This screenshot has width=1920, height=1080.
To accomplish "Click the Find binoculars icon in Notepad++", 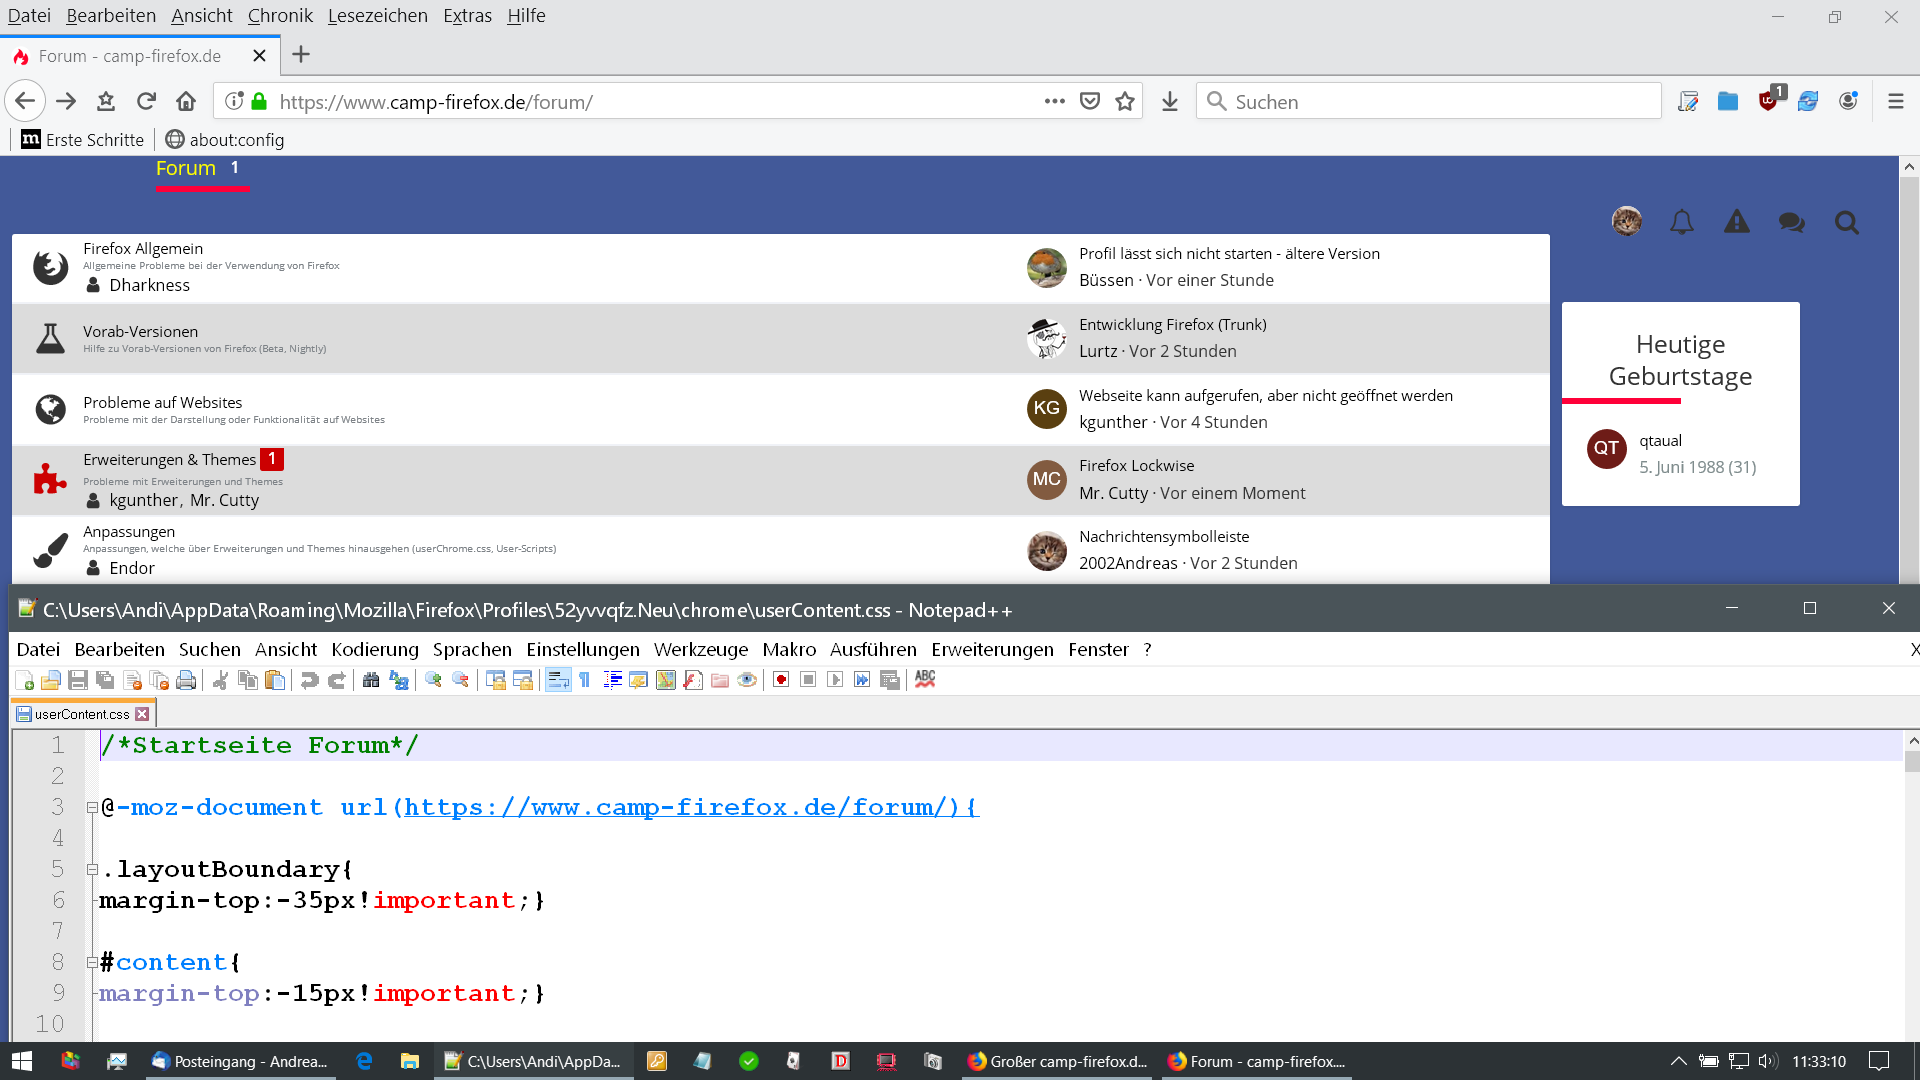I will [x=371, y=680].
